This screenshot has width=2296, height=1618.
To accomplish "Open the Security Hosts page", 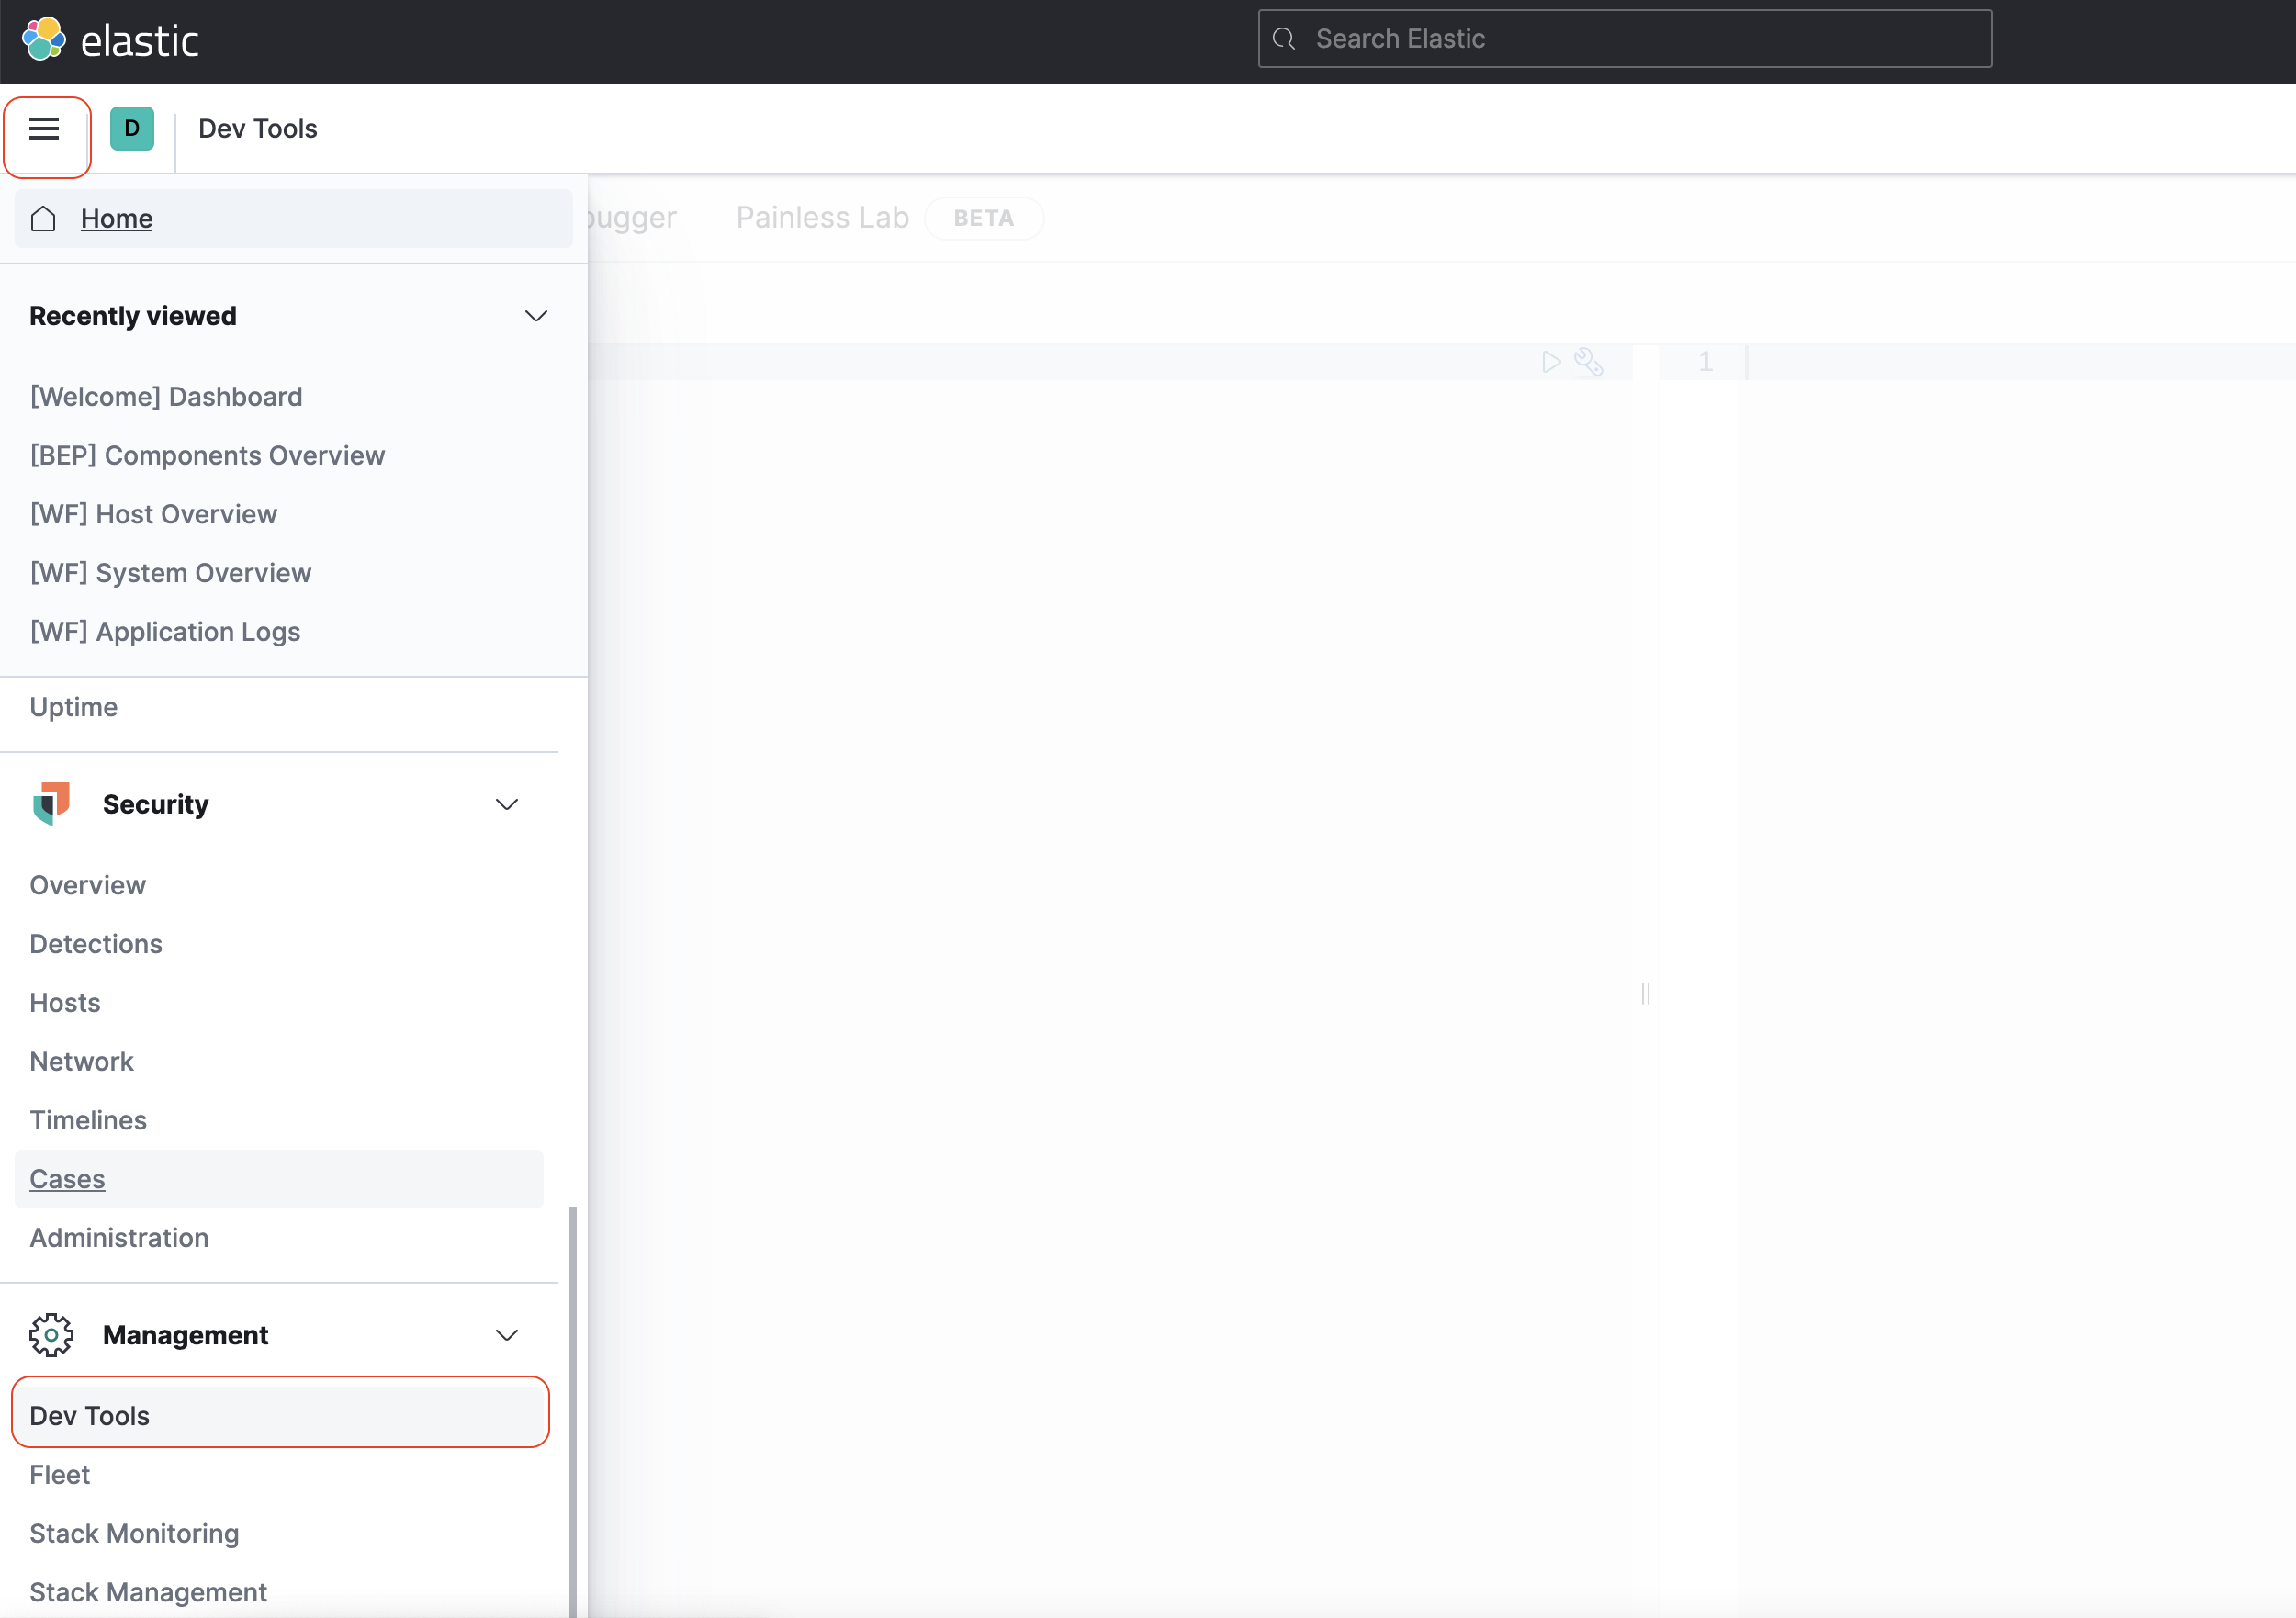I will coord(65,1003).
